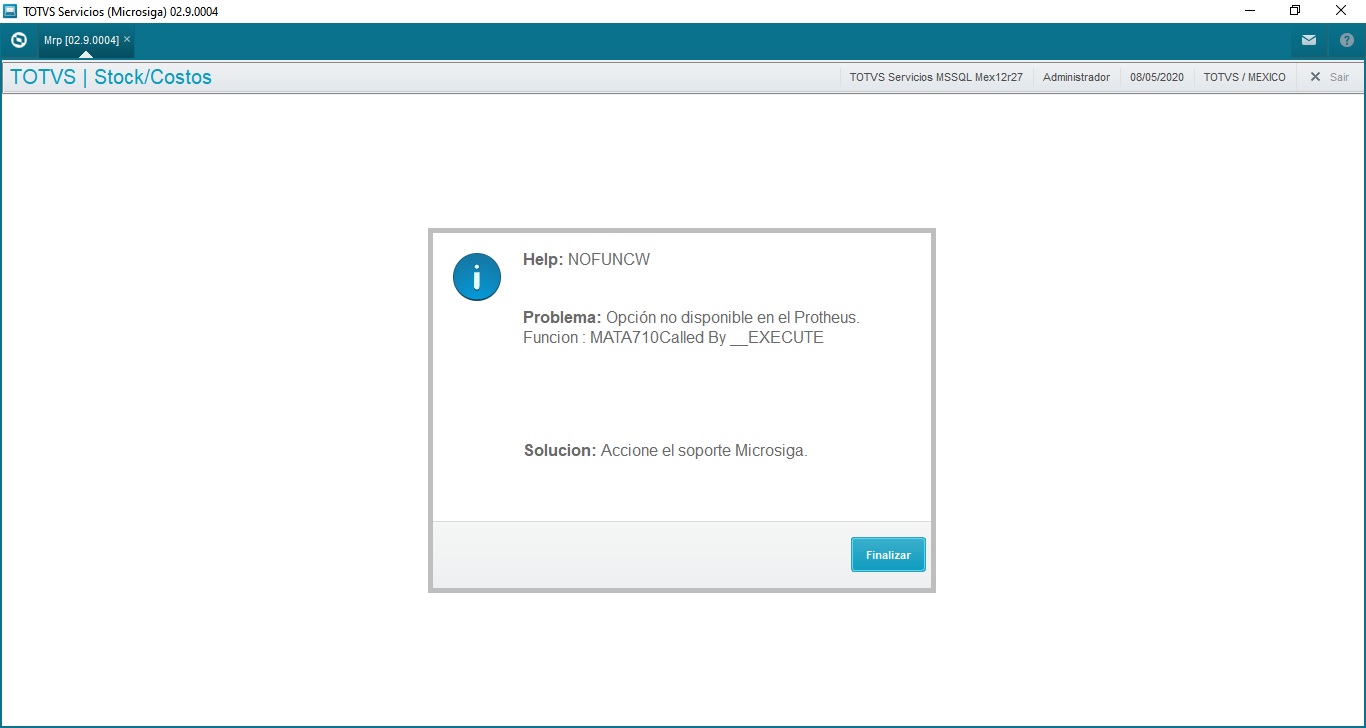Click the TOTVS / MEXICO company label

tap(1244, 77)
